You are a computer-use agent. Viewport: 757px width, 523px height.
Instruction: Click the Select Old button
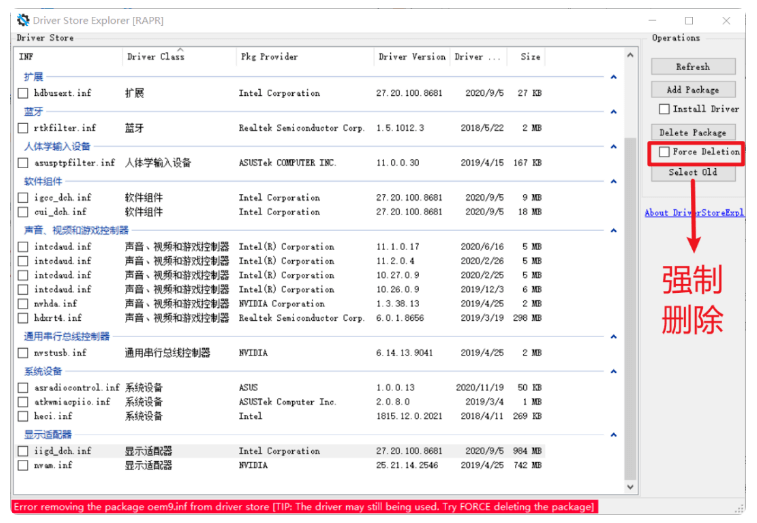coord(693,173)
